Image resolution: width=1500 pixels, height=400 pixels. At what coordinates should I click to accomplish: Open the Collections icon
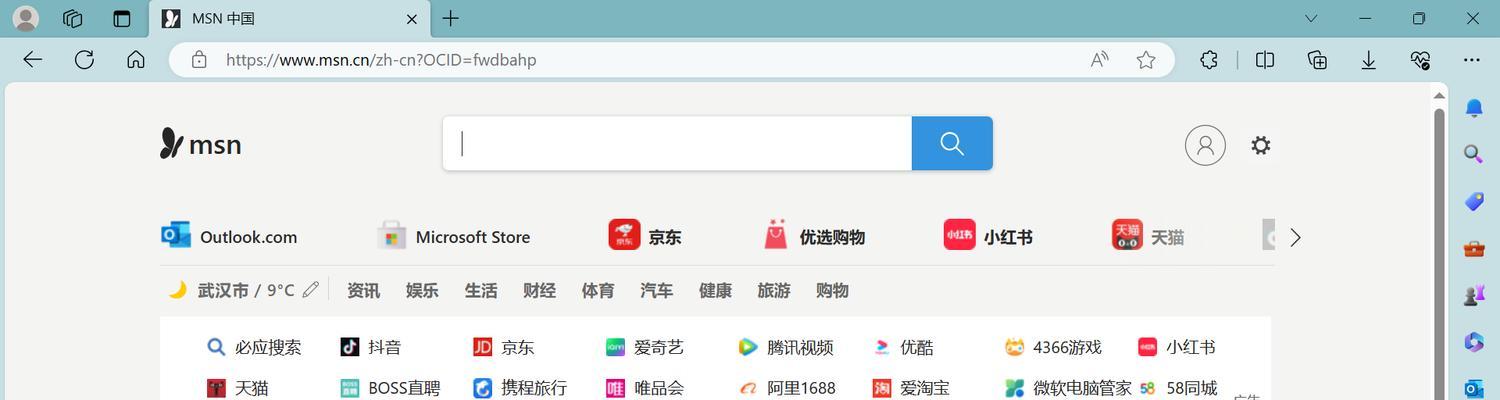[1318, 60]
